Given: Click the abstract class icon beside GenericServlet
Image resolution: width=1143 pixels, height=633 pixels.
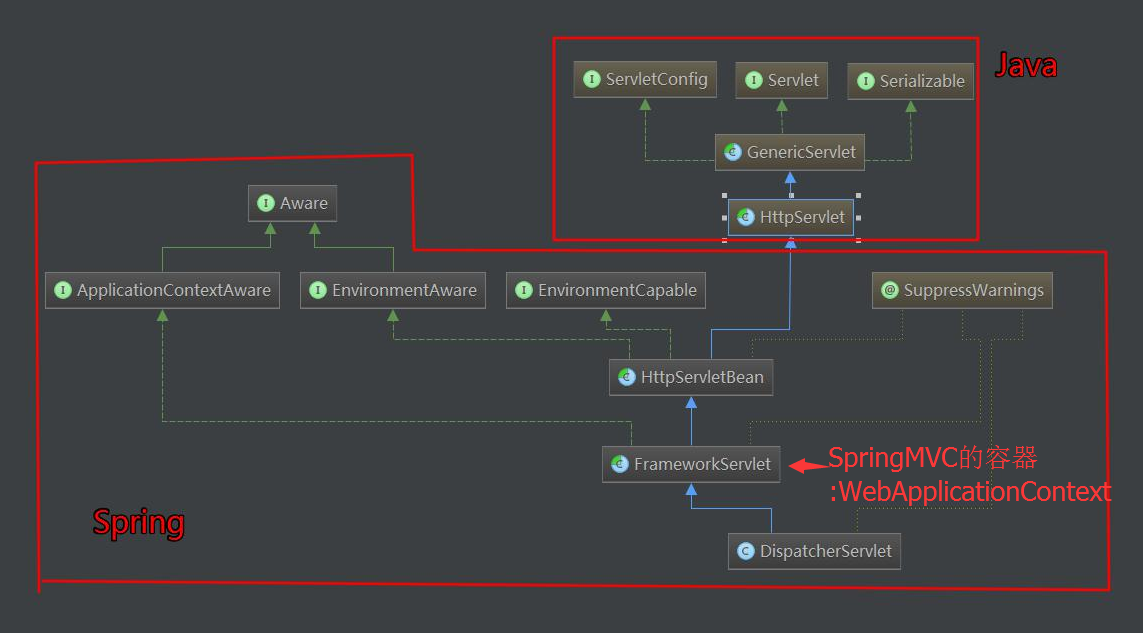Looking at the screenshot, I should pyautogui.click(x=733, y=152).
